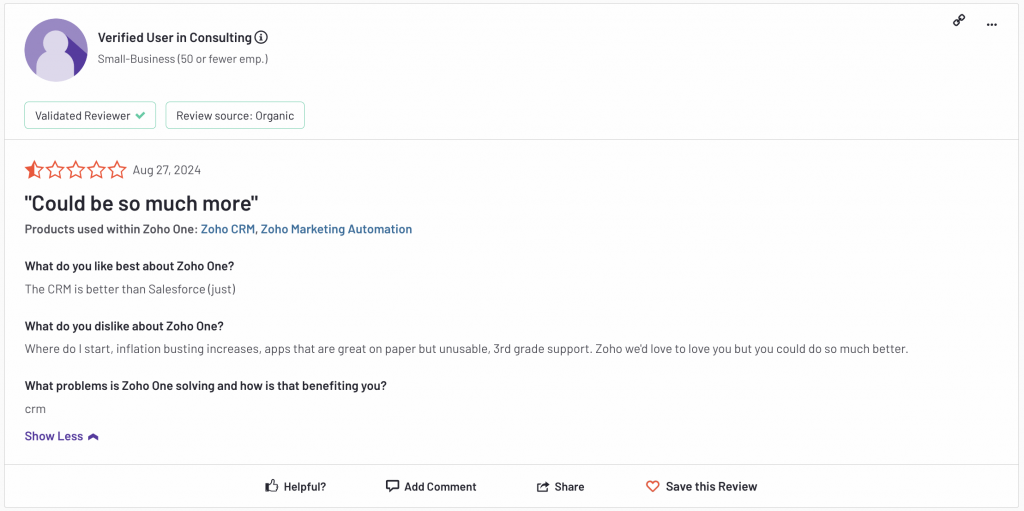The width and height of the screenshot is (1024, 511).
Task: Click the Add Comment speech bubble icon
Action: (x=392, y=486)
